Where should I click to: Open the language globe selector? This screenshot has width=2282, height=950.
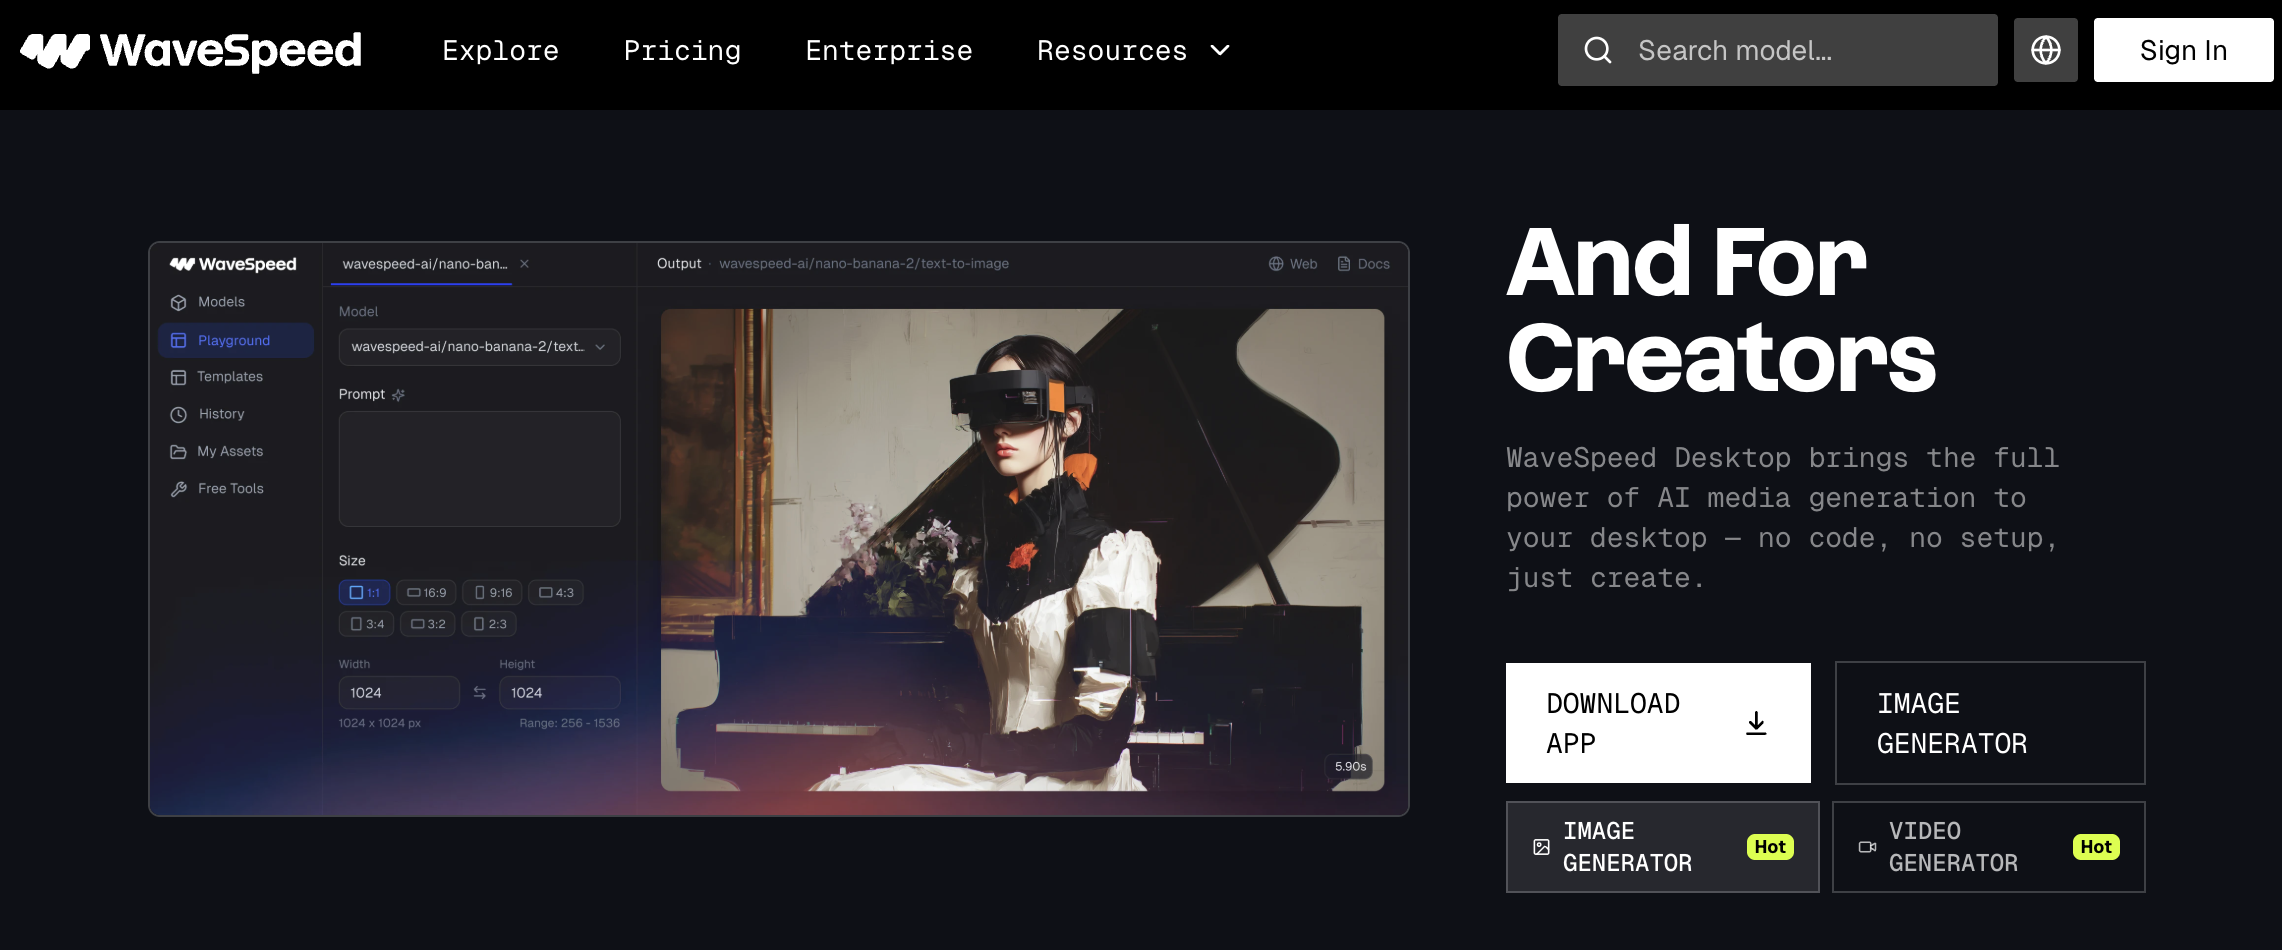tap(2045, 50)
